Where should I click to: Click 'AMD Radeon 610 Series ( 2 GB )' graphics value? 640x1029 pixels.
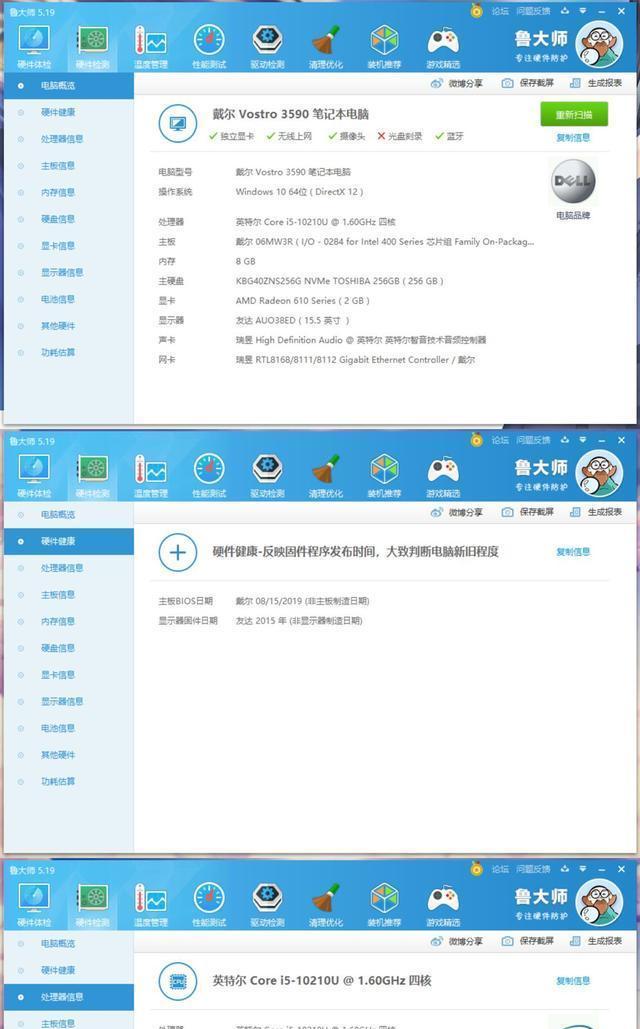pos(303,301)
